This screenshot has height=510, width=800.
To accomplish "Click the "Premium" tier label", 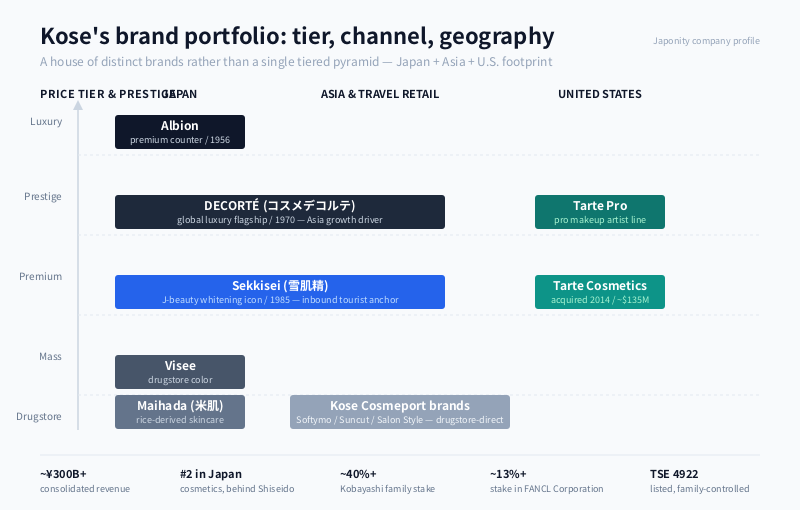I will point(41,276).
